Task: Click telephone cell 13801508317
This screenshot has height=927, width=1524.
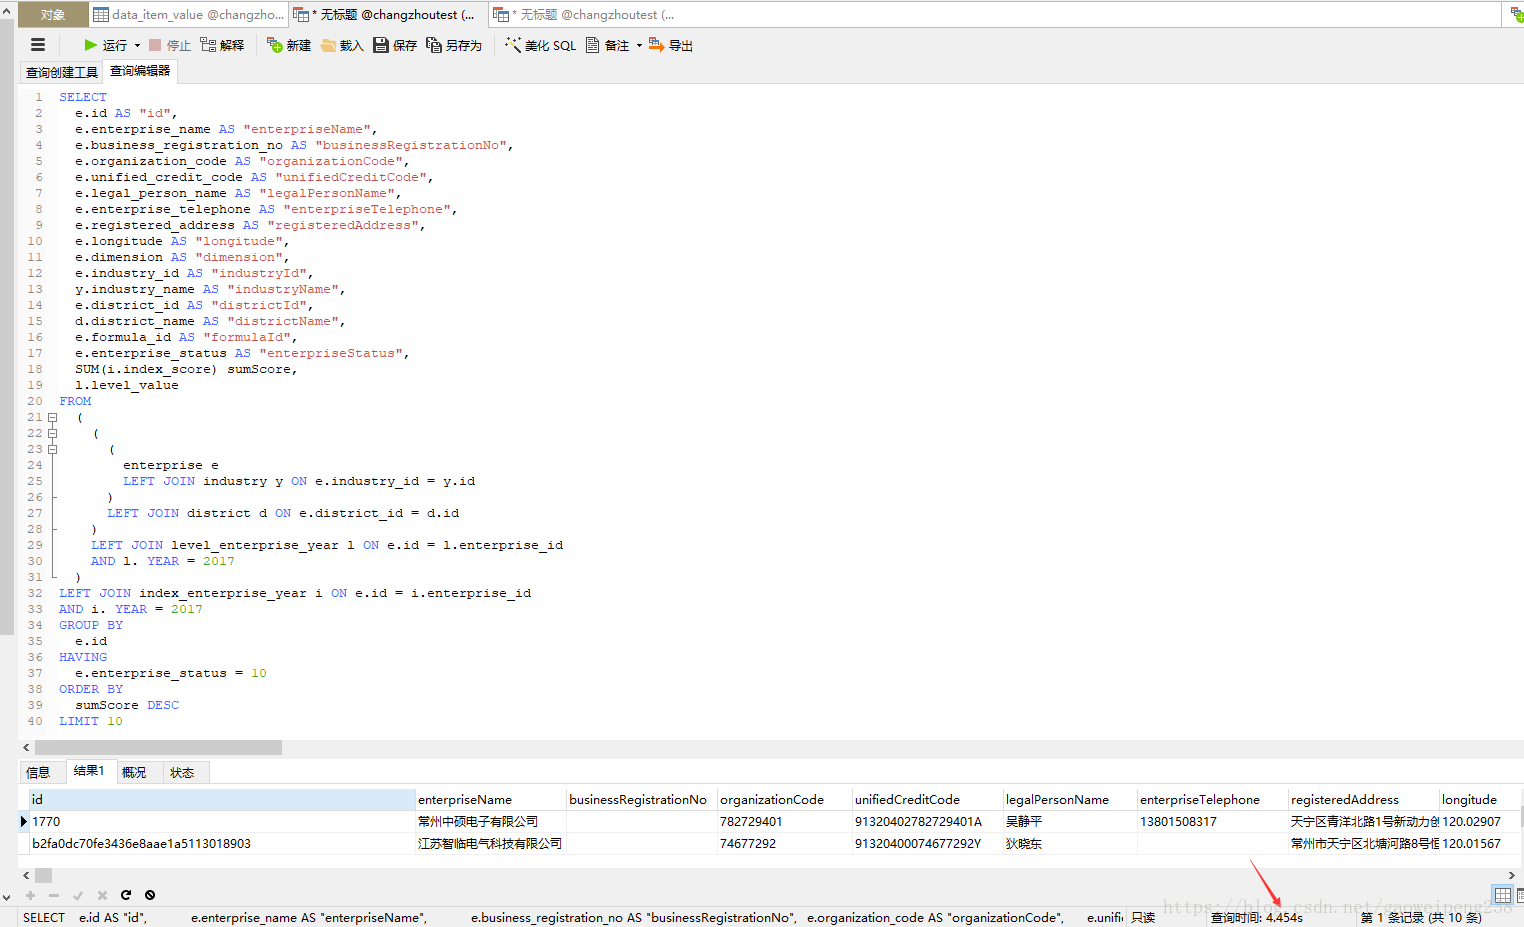Action: tap(1213, 821)
